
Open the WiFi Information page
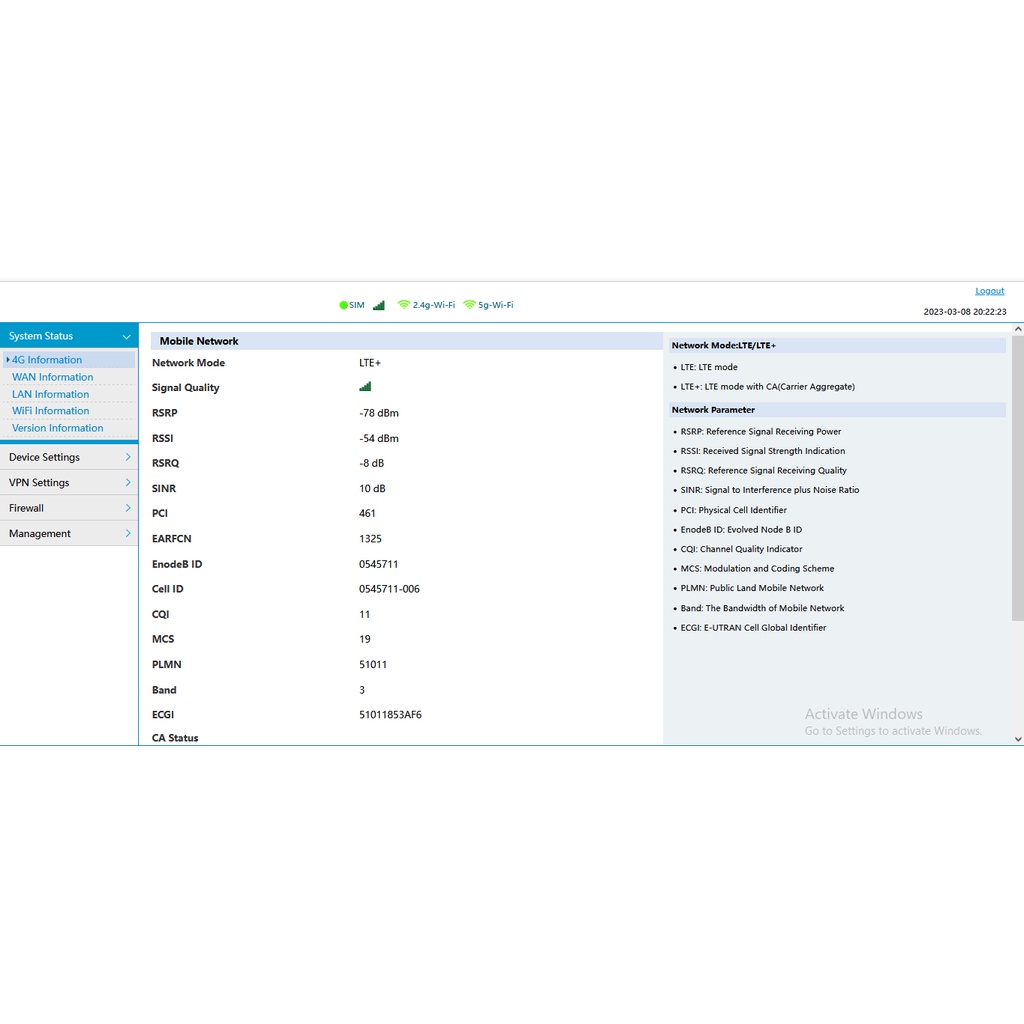point(50,411)
